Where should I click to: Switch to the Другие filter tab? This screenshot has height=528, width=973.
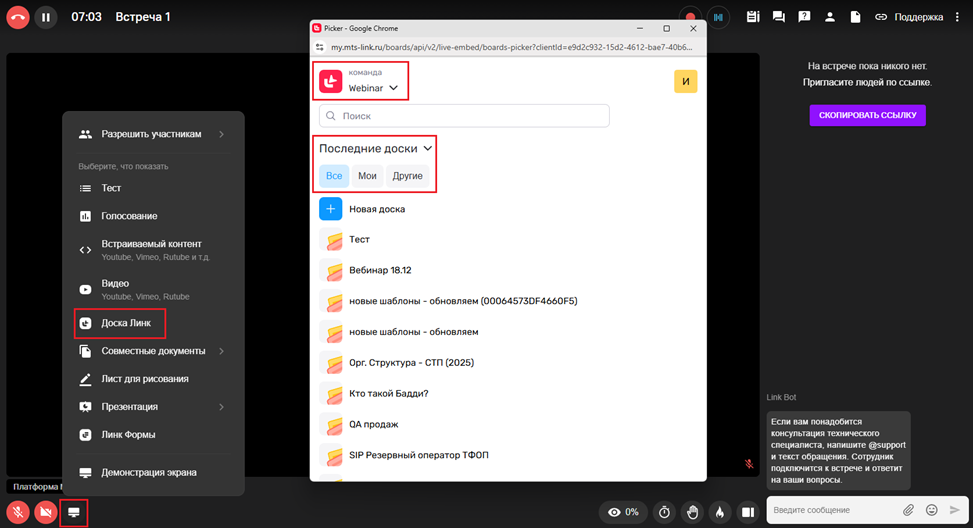click(407, 176)
